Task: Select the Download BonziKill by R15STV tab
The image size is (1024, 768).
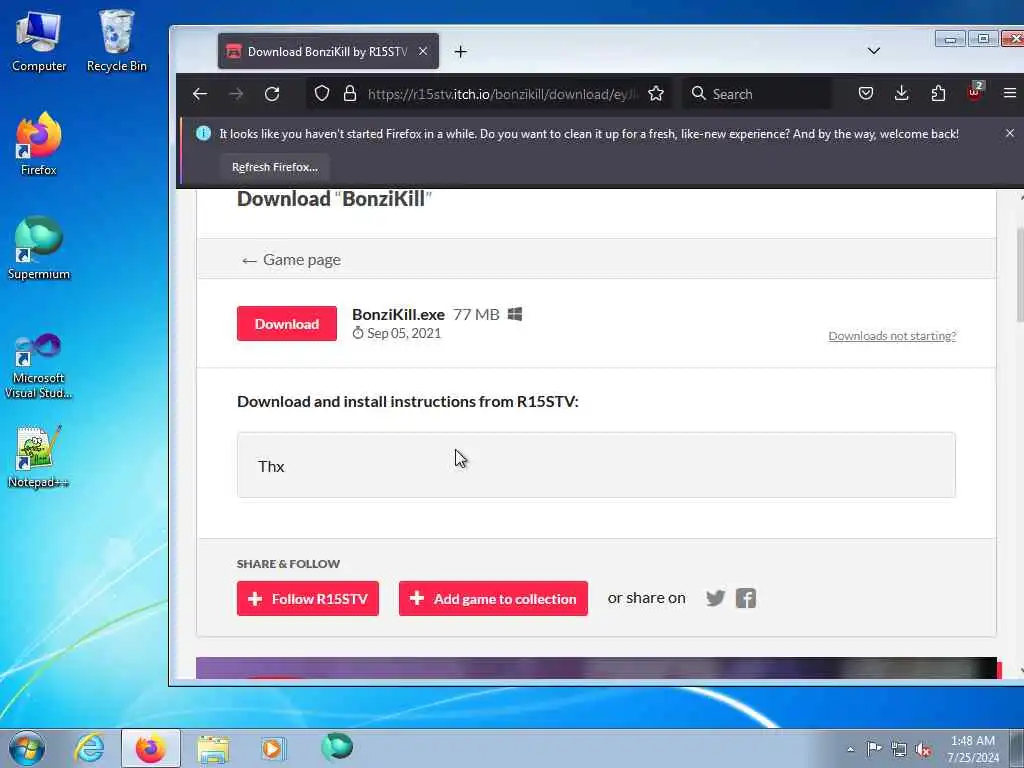Action: click(x=328, y=52)
